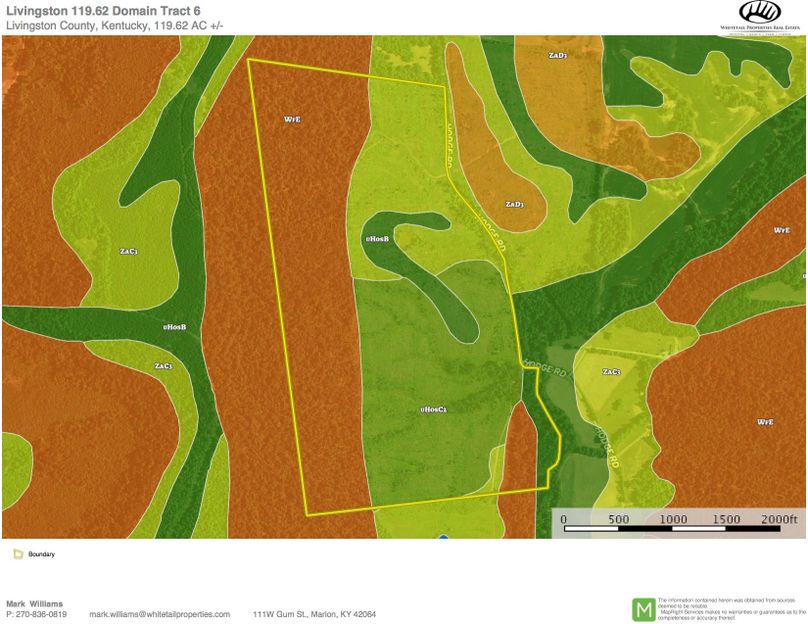Select the ZaD1 label at top of map

[x=556, y=57]
